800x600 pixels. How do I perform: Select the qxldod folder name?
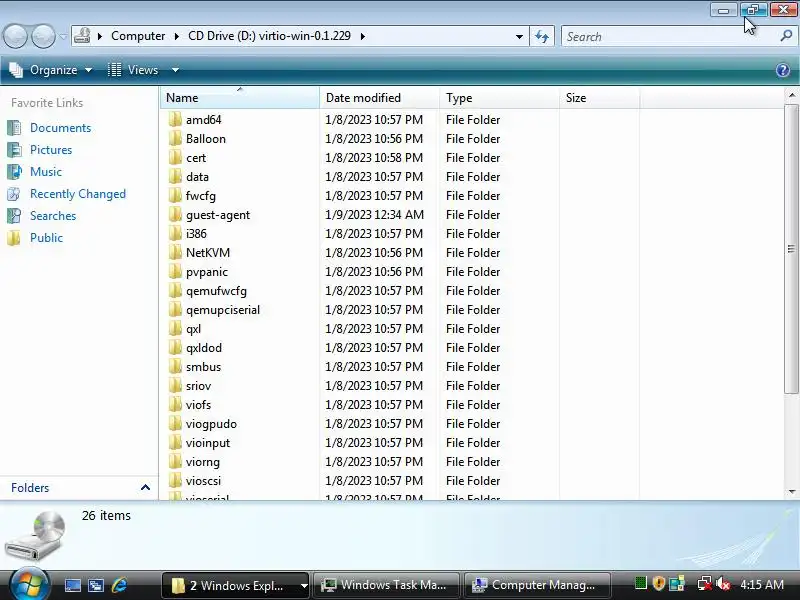(204, 347)
